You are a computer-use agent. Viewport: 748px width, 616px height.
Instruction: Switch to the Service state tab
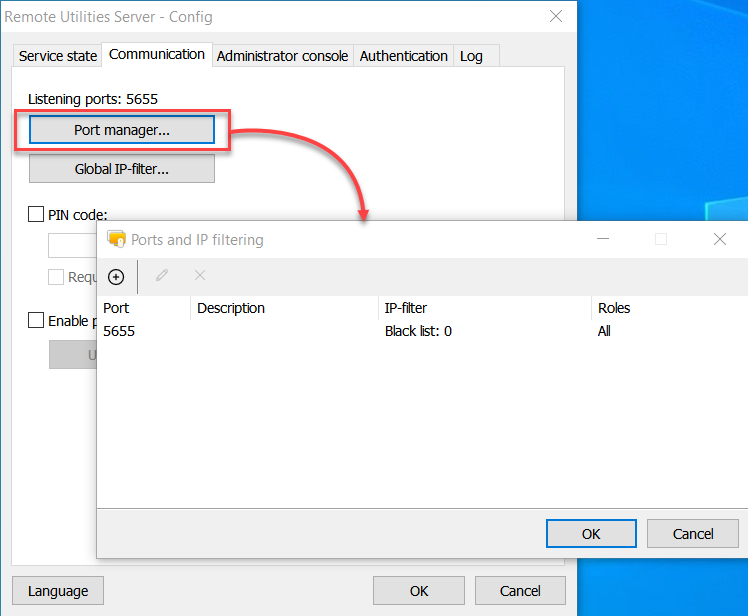pos(57,56)
